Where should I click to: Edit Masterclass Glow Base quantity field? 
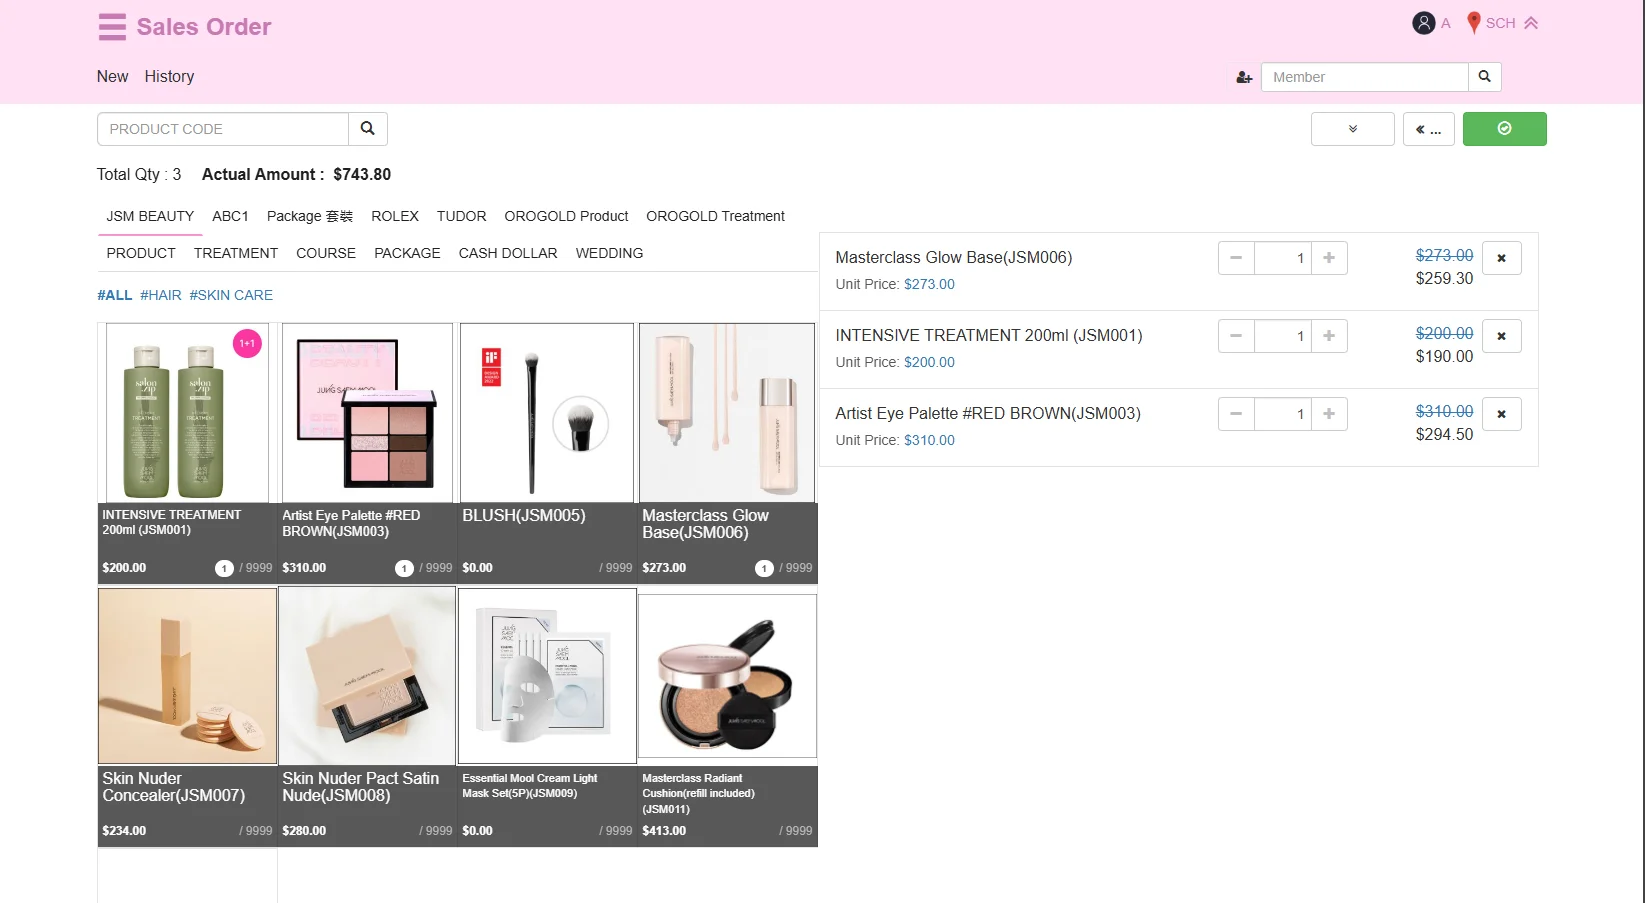[1282, 258]
